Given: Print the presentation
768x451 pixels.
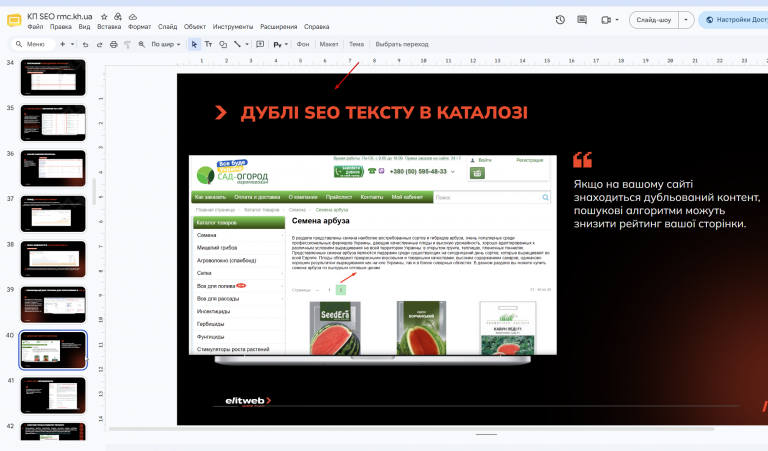Looking at the screenshot, I should [x=114, y=44].
